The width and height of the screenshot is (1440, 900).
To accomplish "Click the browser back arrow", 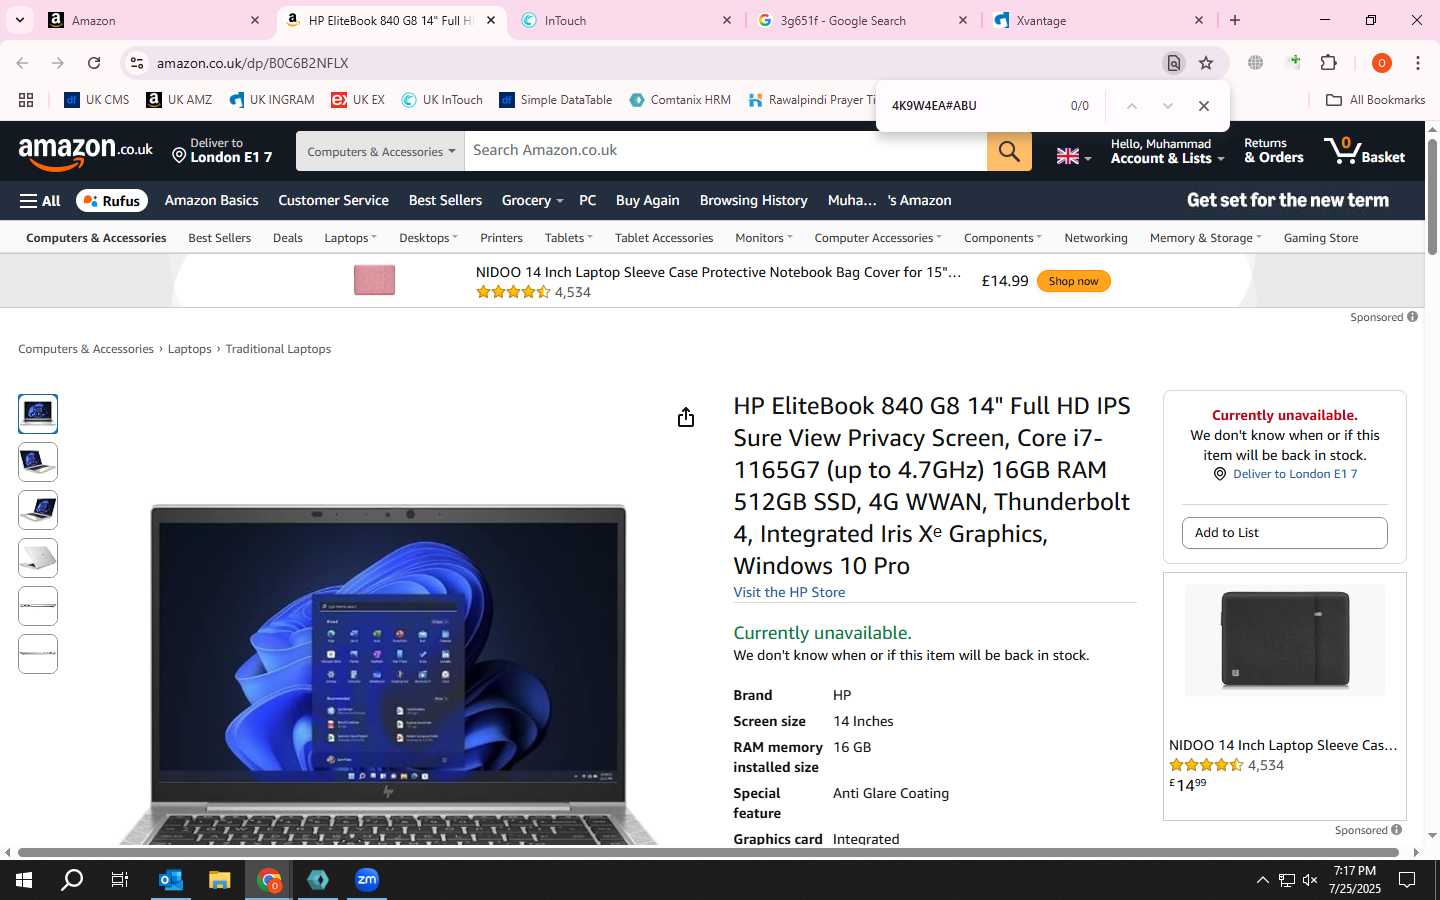I will click(x=22, y=63).
